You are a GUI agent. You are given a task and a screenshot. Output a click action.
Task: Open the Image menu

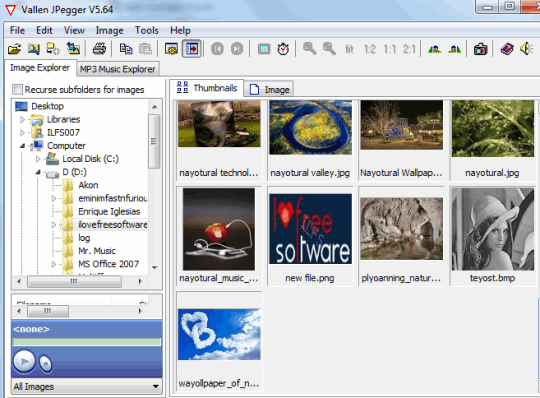click(109, 30)
